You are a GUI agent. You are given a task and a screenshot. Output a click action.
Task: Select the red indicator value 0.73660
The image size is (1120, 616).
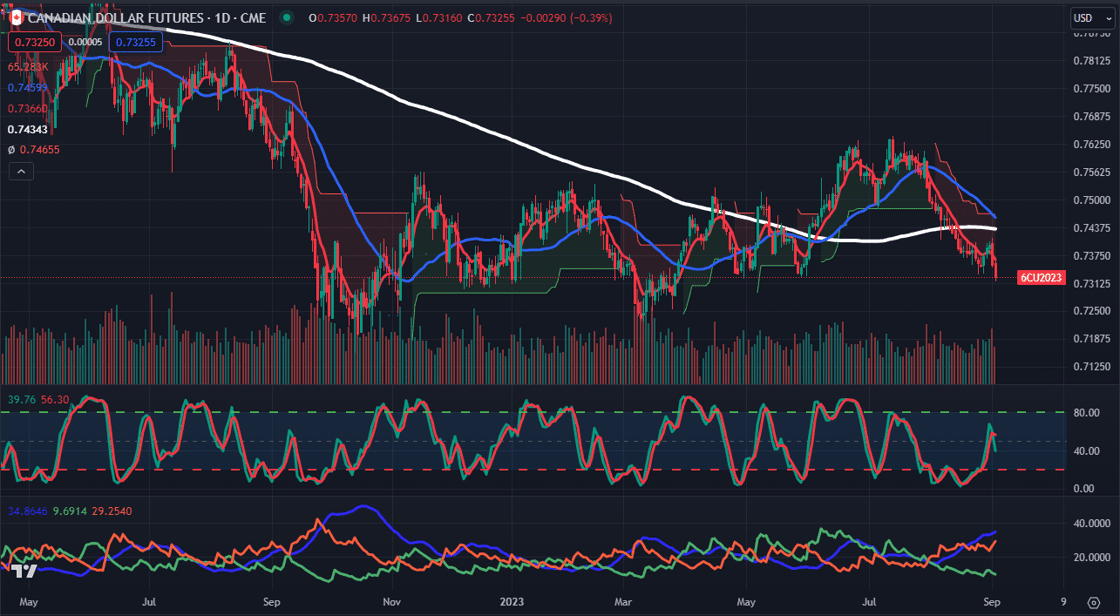pos(28,109)
